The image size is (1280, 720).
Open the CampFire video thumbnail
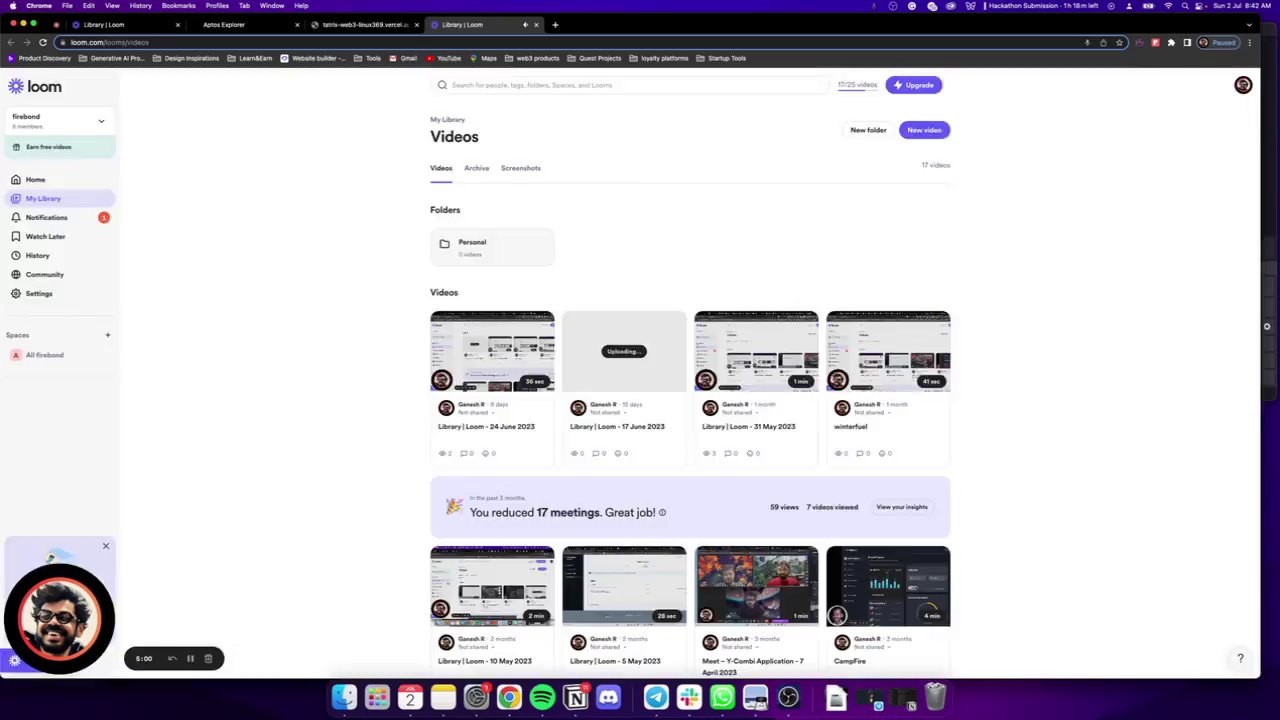888,586
